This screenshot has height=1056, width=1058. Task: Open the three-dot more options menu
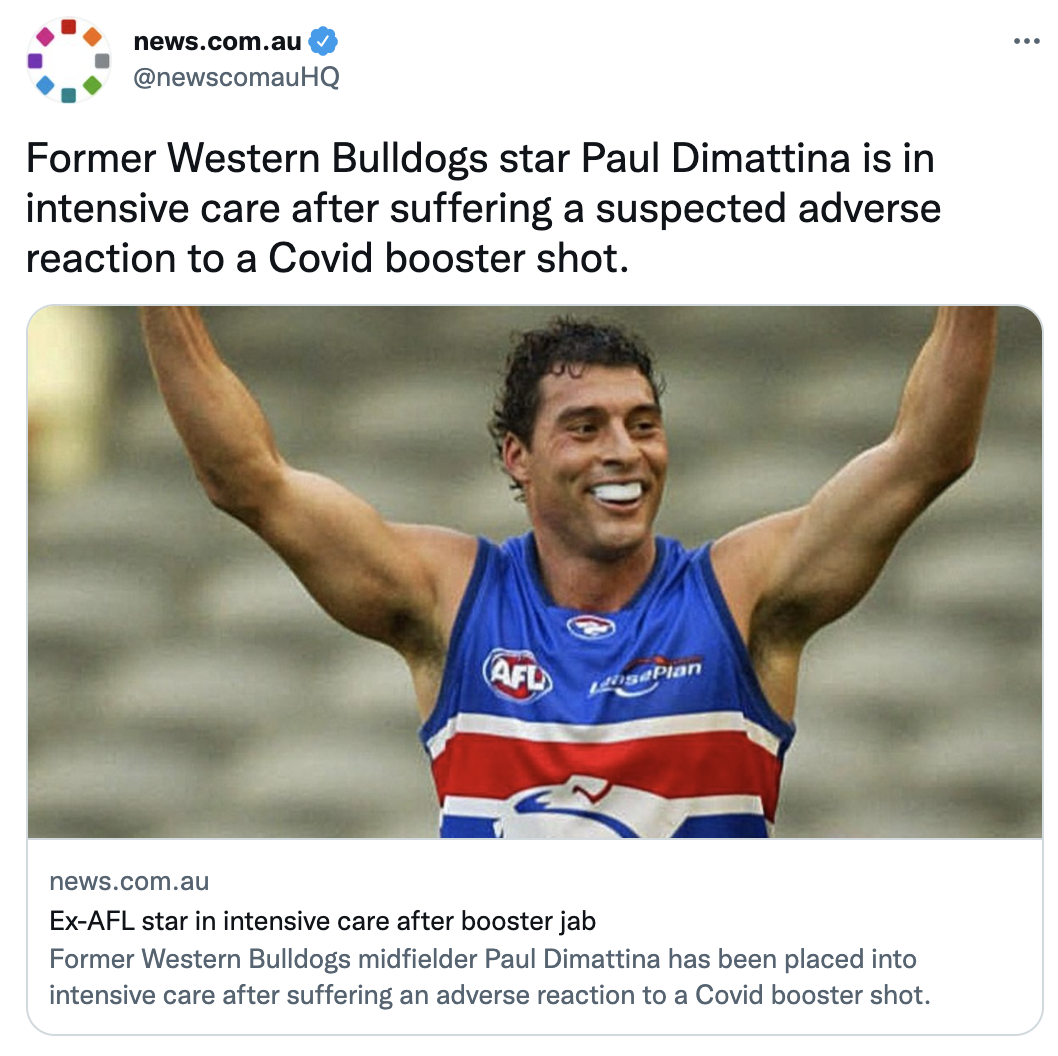(1026, 42)
